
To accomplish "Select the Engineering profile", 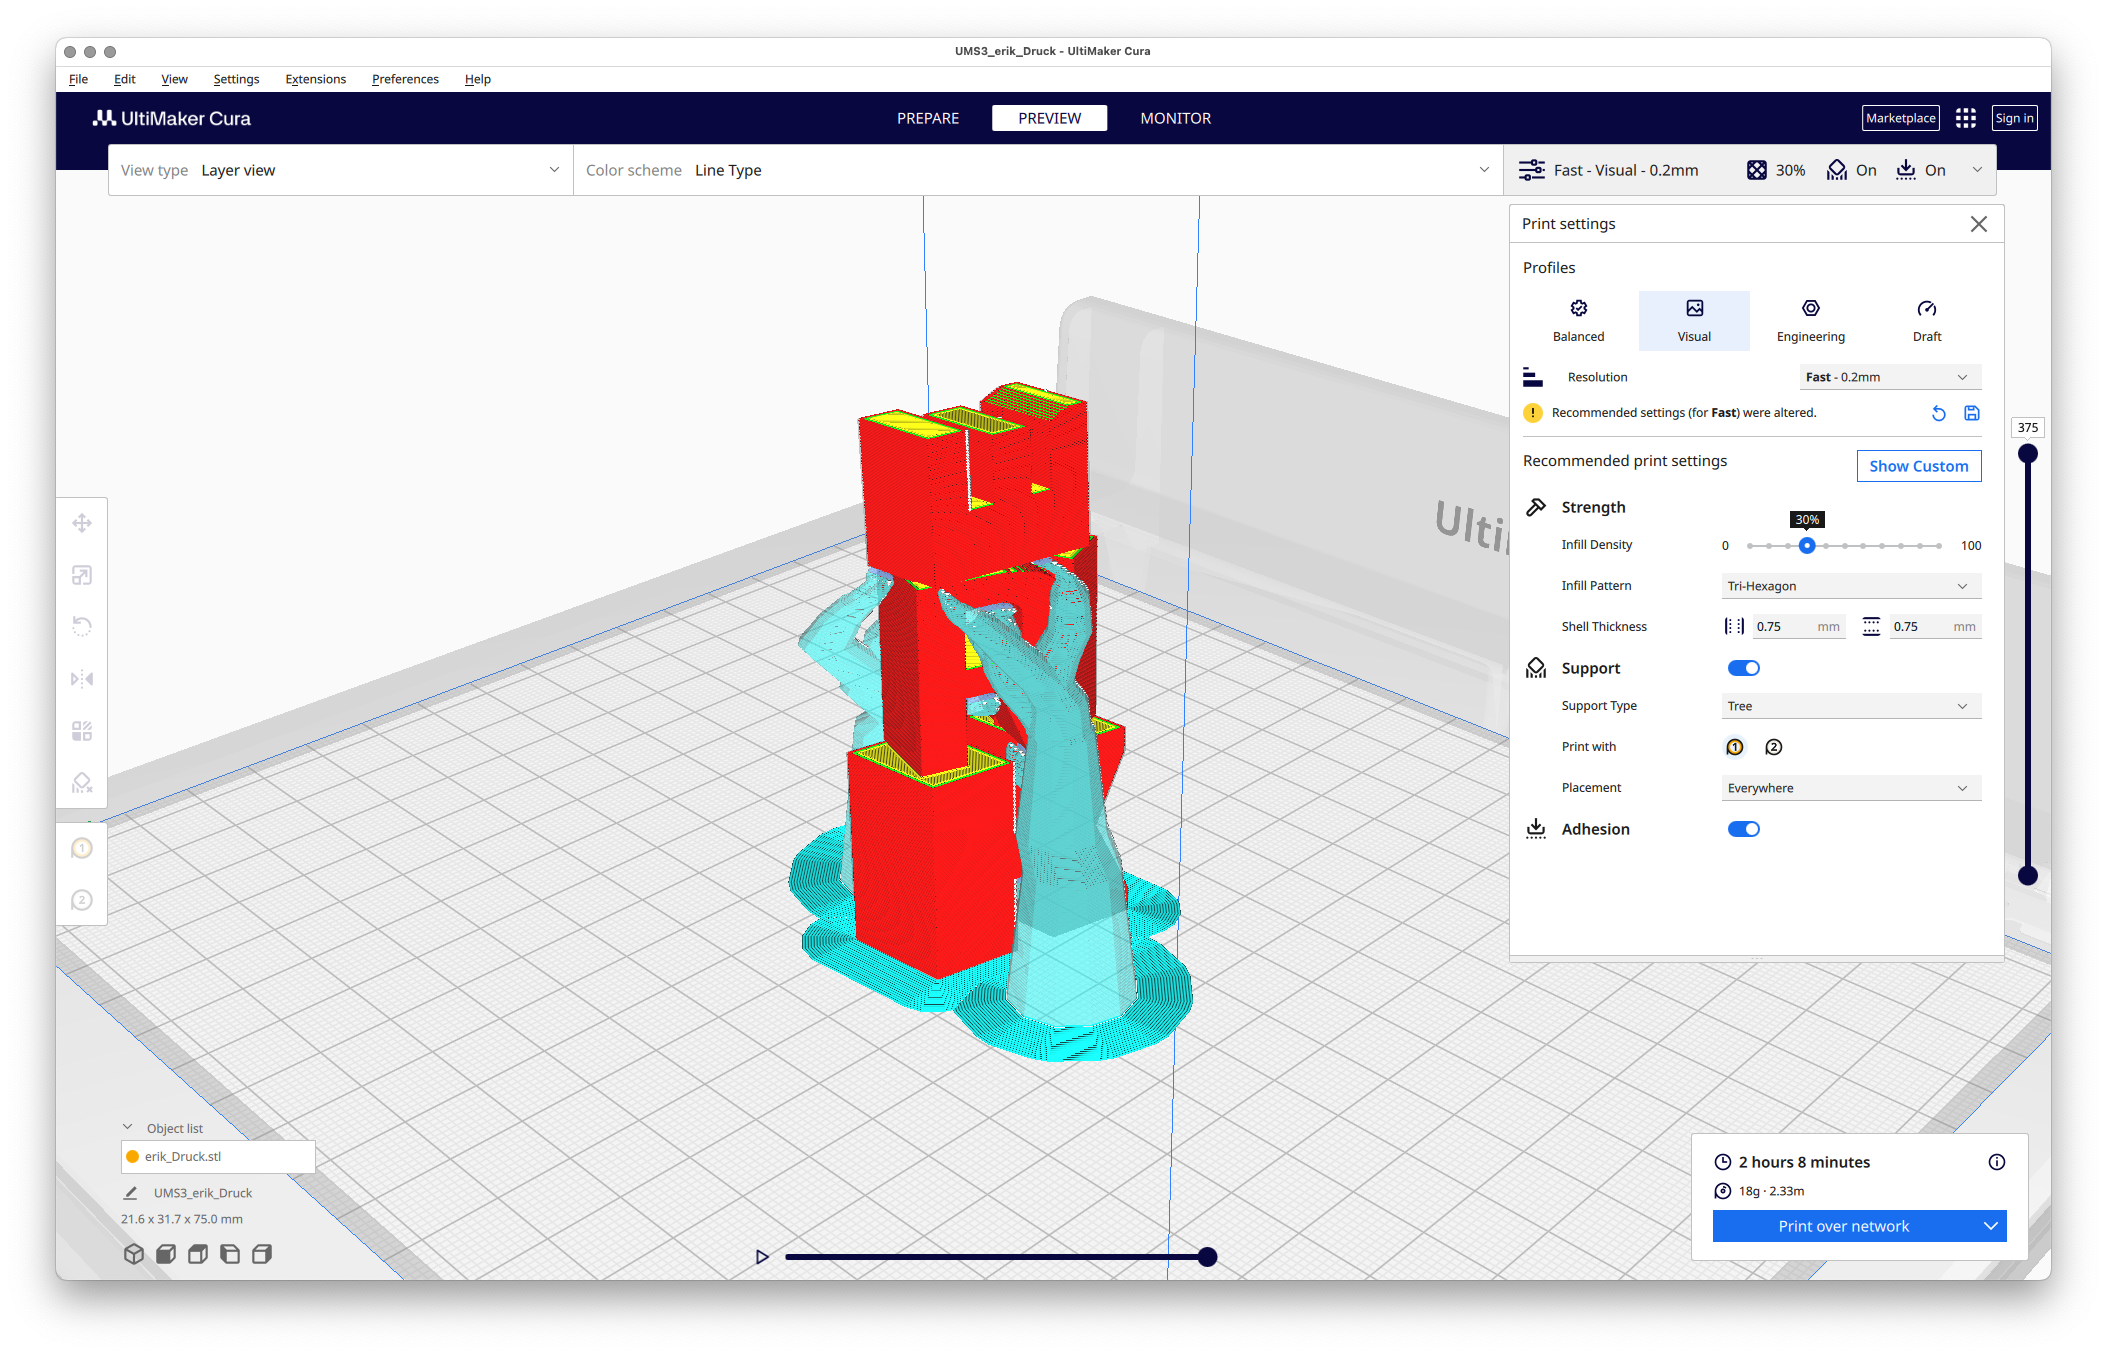I will tap(1811, 321).
